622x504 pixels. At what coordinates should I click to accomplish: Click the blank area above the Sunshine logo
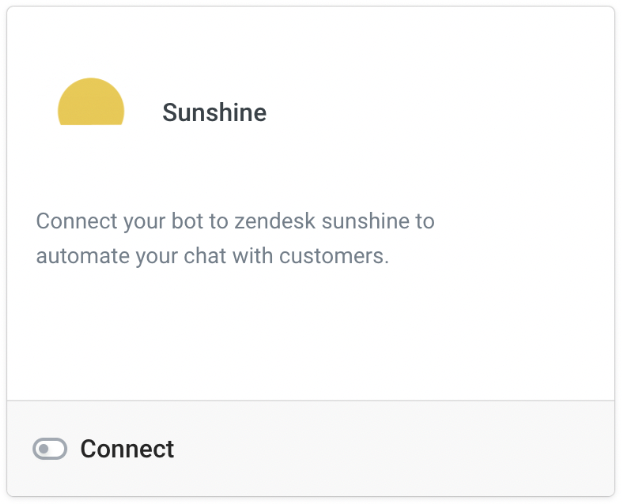coord(91,42)
